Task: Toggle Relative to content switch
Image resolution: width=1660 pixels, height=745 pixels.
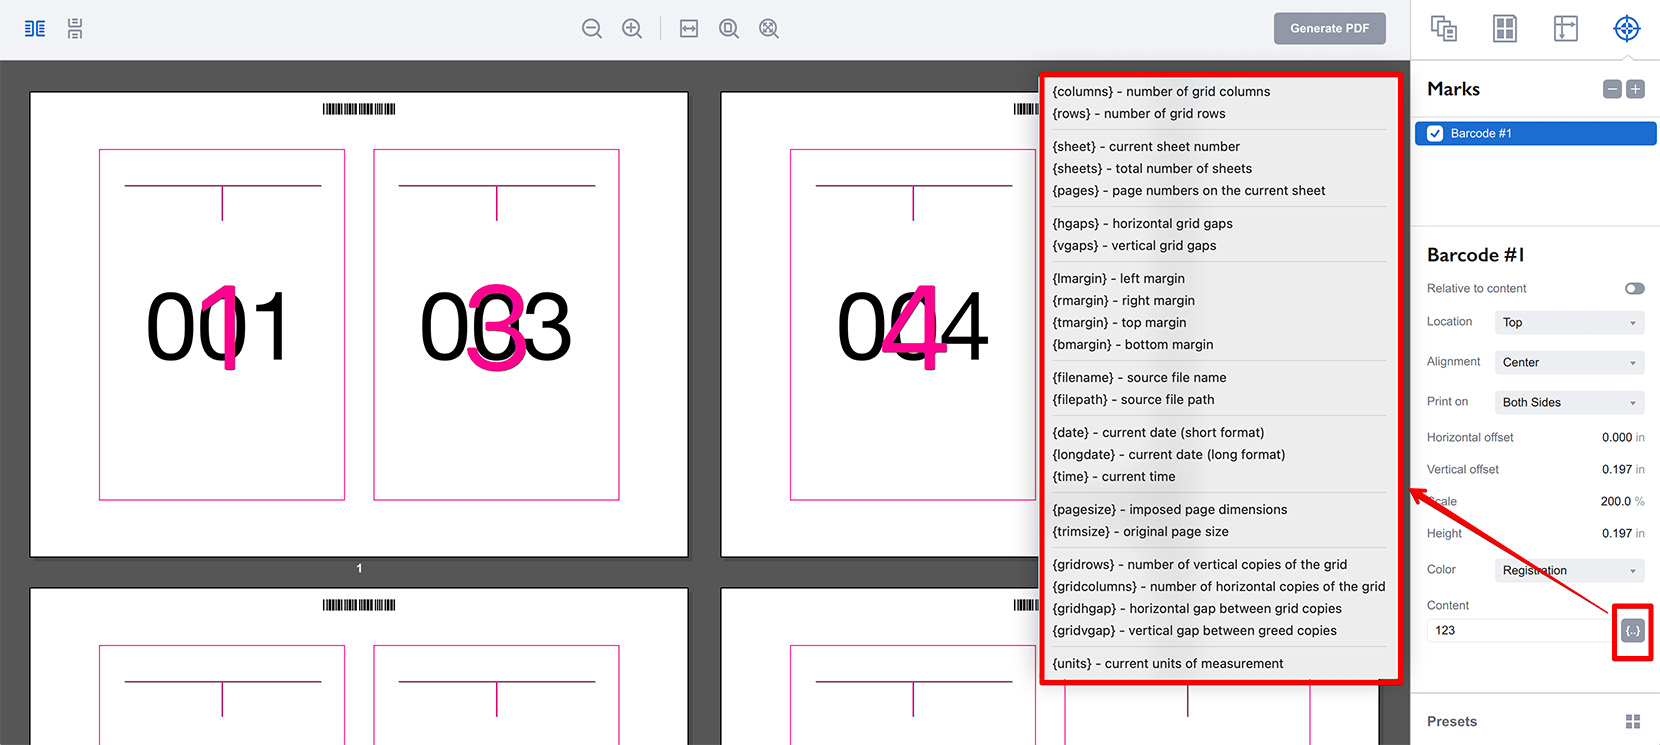Action: (1634, 288)
